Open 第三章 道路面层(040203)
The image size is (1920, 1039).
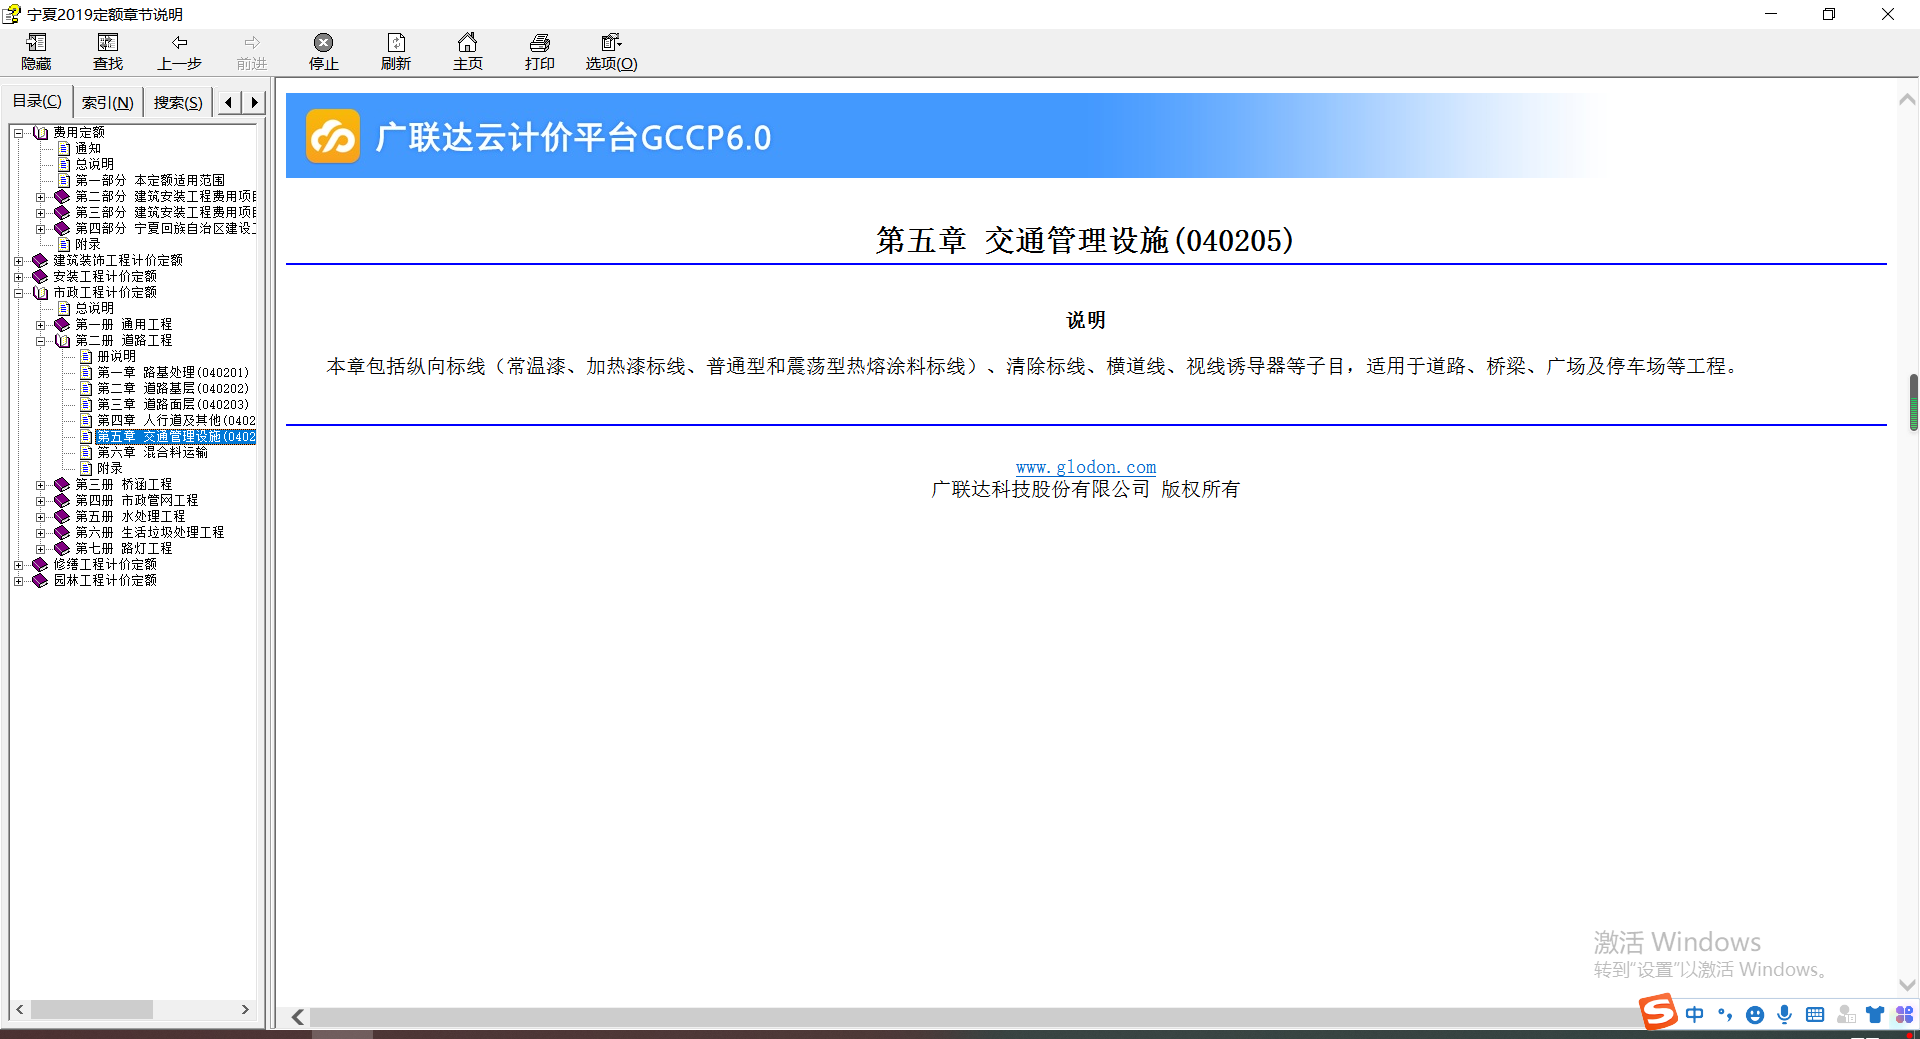coord(173,404)
